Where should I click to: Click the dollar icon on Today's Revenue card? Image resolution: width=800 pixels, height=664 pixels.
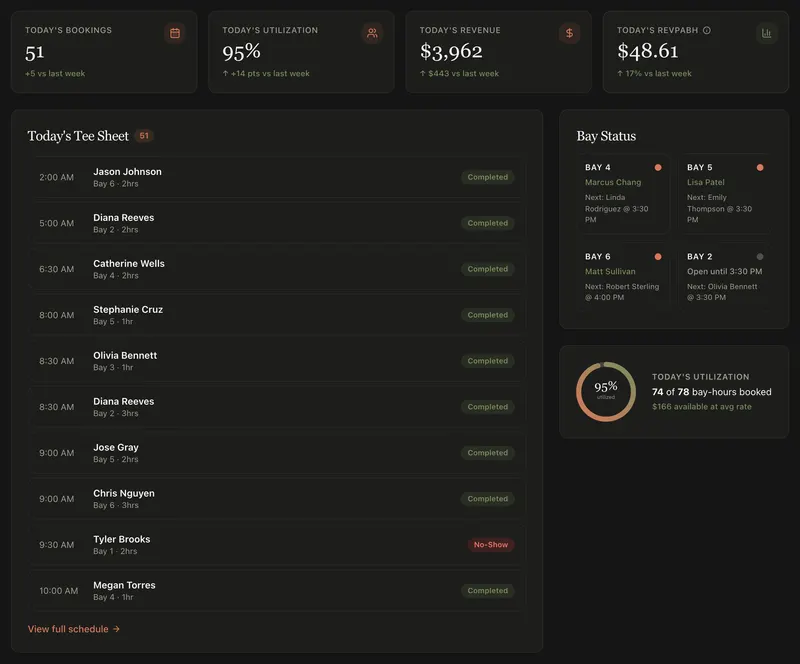coord(569,33)
